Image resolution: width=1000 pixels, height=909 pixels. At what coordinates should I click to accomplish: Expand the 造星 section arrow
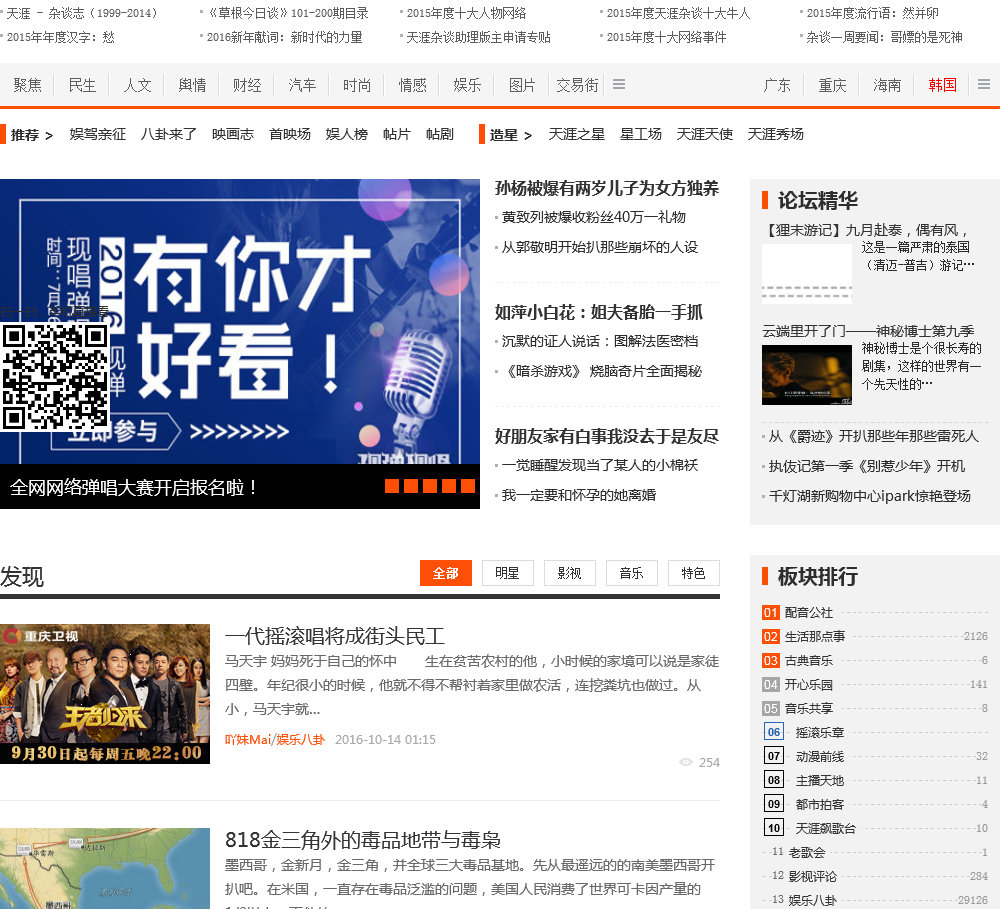[x=527, y=135]
